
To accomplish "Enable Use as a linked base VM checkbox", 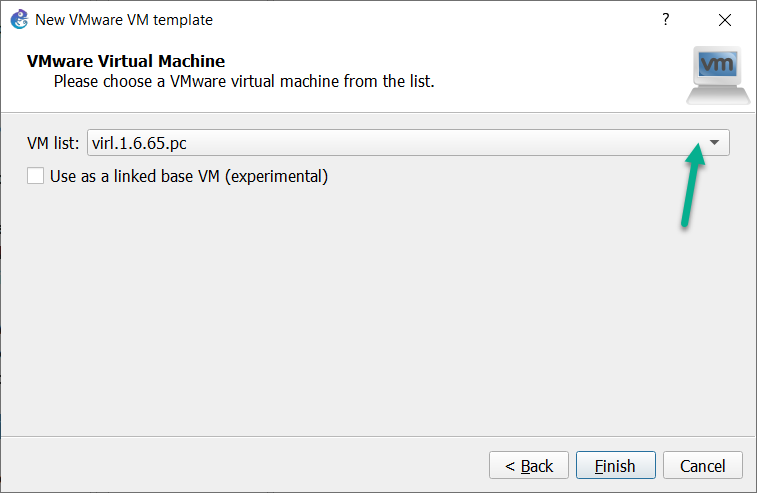I will pyautogui.click(x=35, y=176).
